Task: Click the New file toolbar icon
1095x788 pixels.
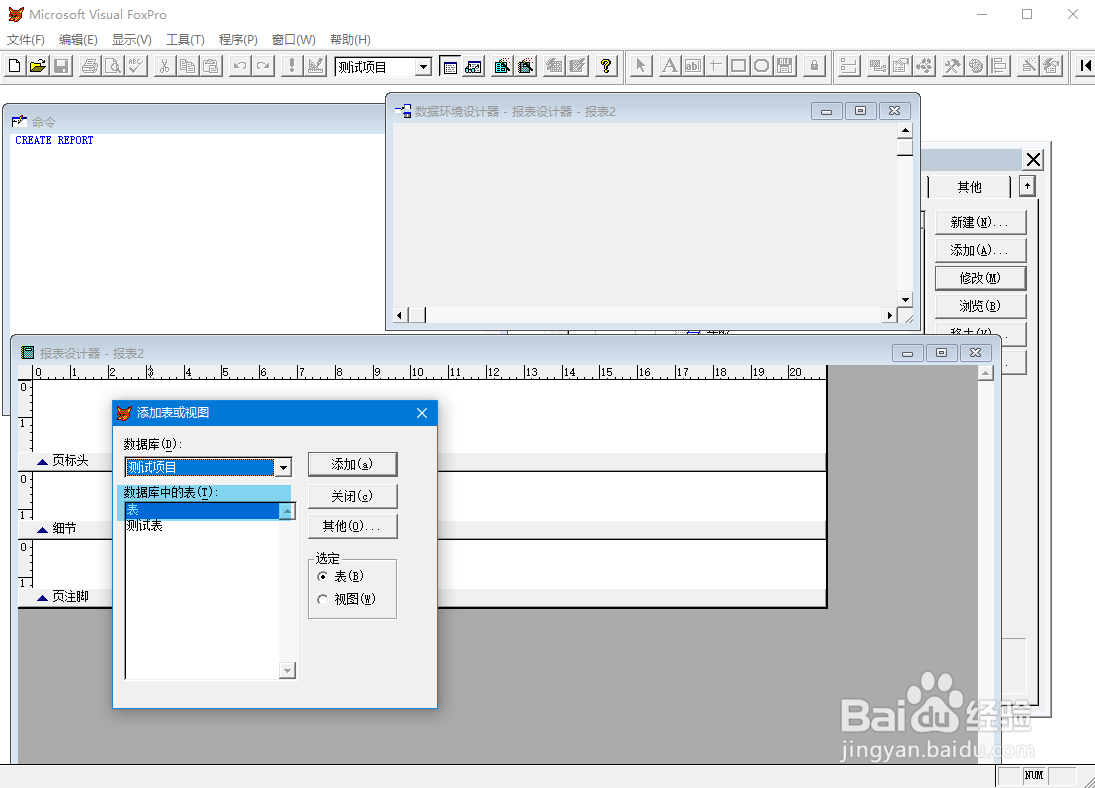Action: point(15,66)
